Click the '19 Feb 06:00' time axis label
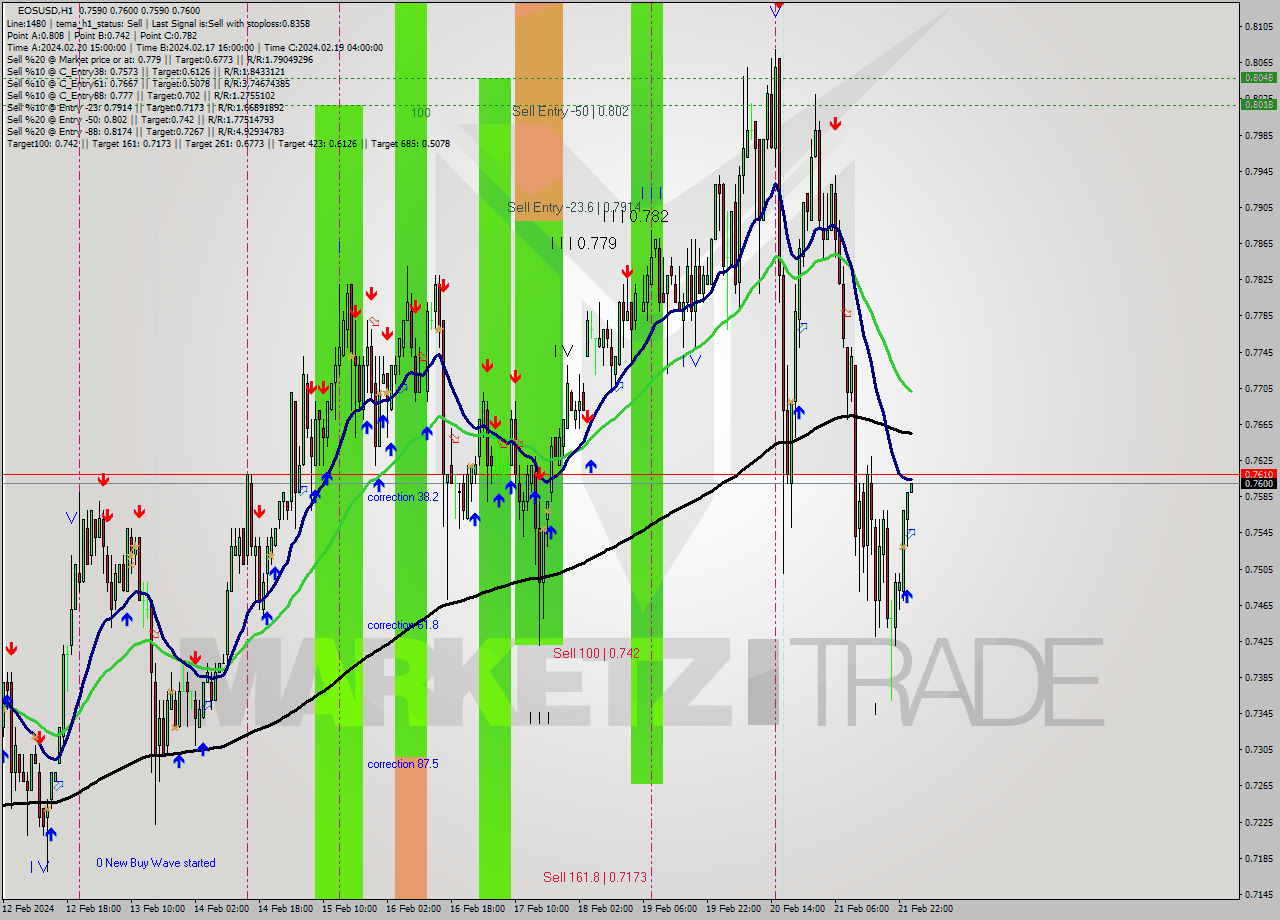Image resolution: width=1280 pixels, height=920 pixels. pos(669,909)
